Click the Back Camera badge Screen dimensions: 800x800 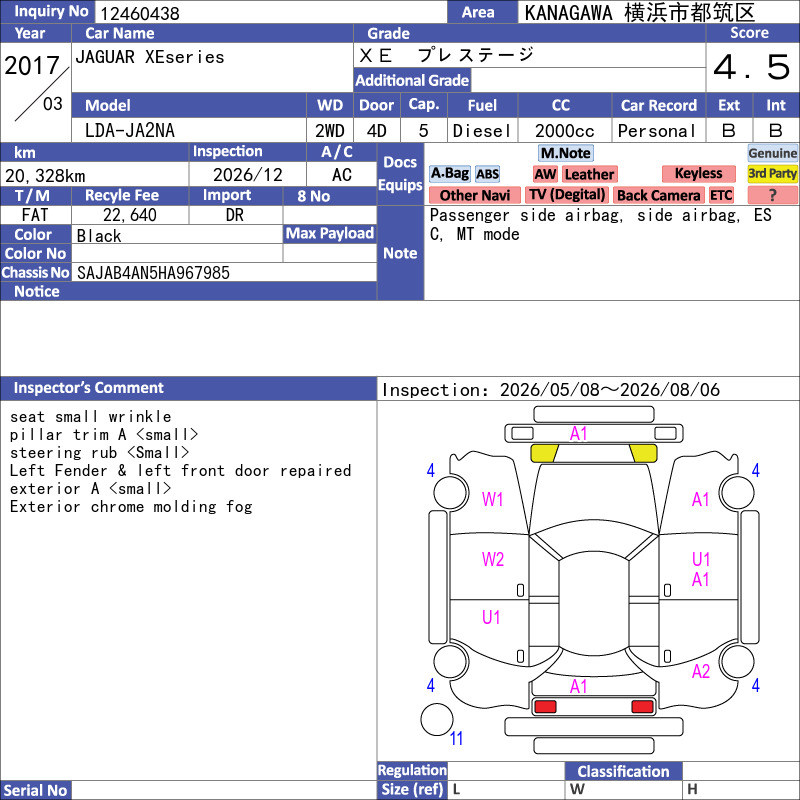pyautogui.click(x=659, y=195)
